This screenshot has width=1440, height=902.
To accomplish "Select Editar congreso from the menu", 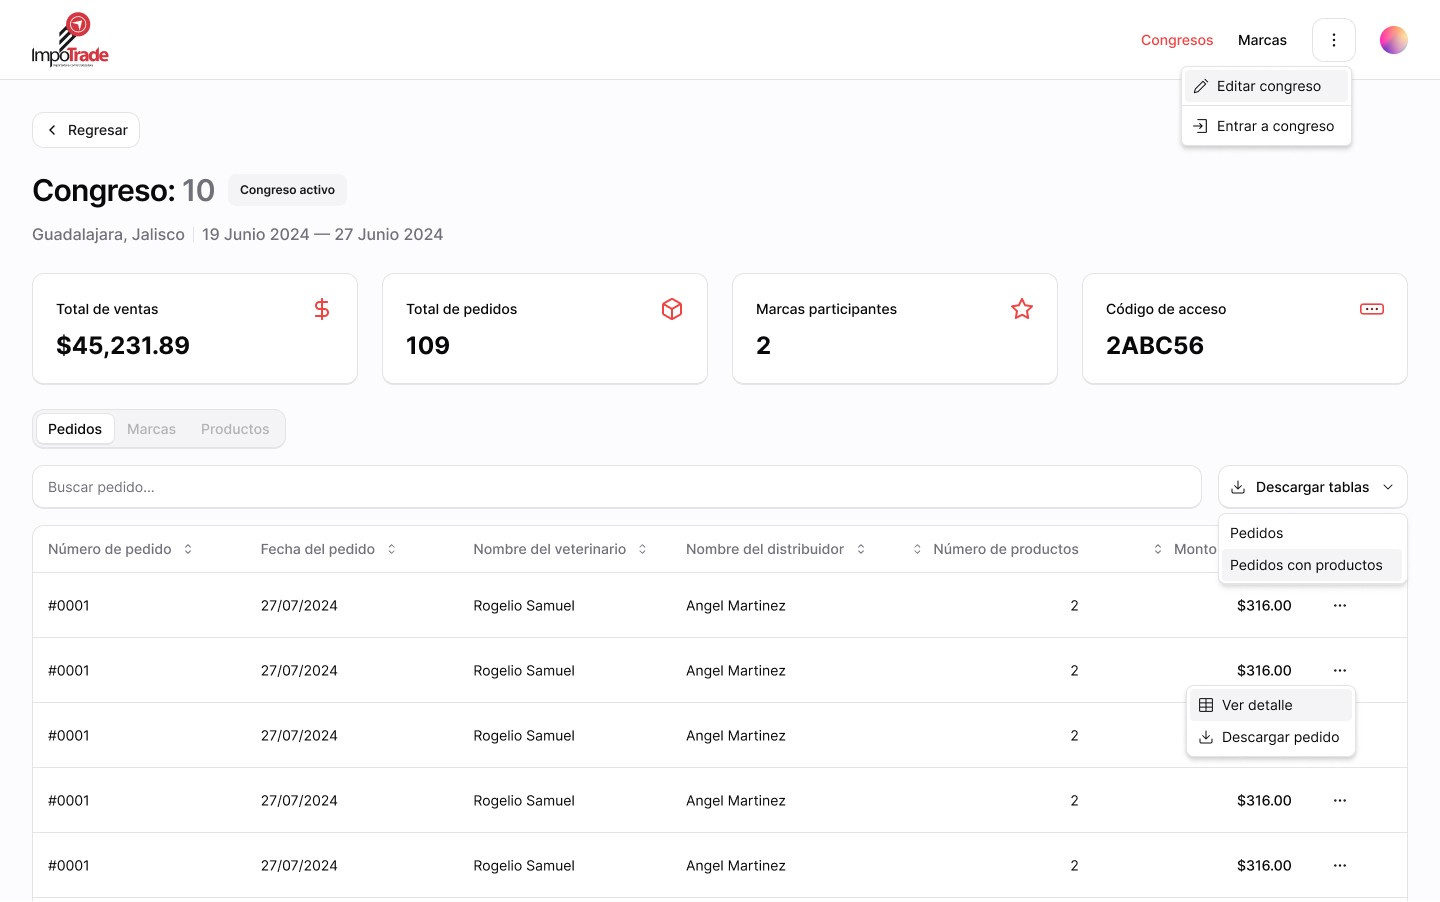I will pyautogui.click(x=1266, y=86).
